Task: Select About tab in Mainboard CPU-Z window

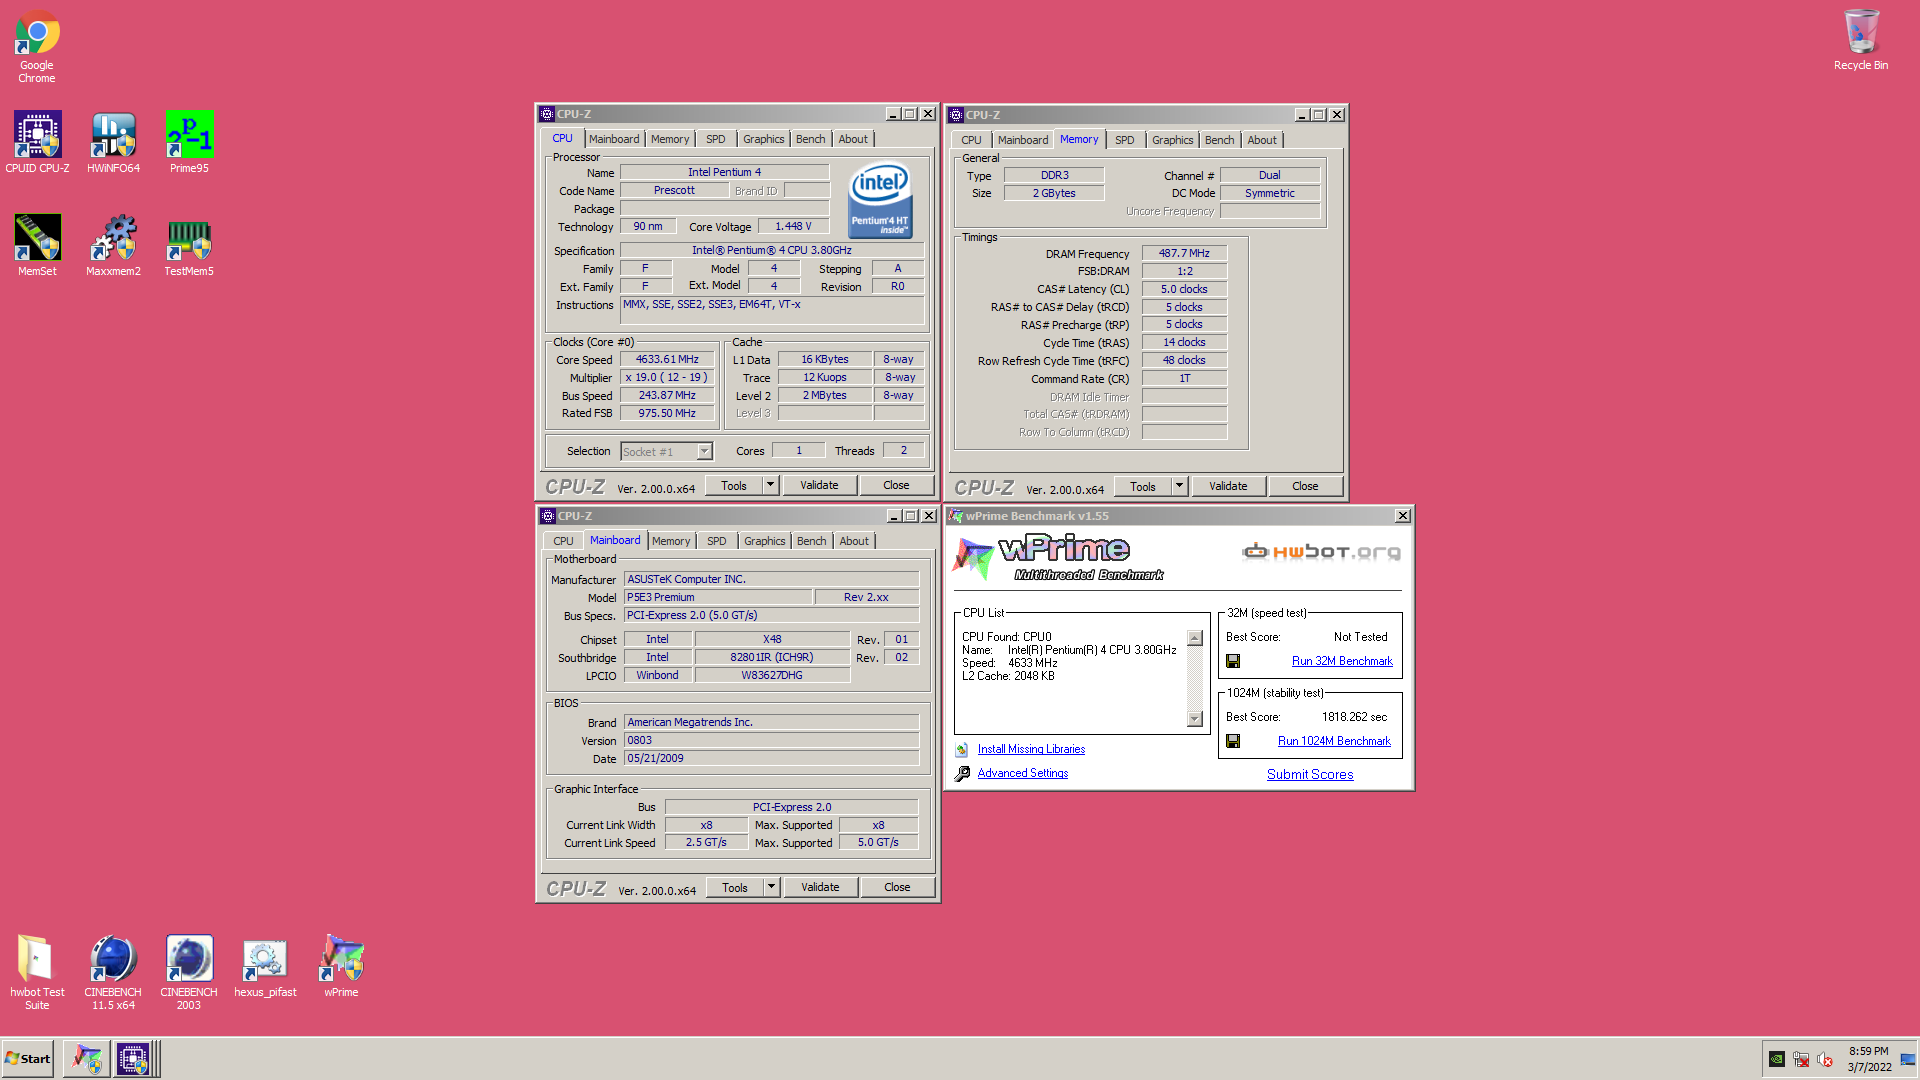Action: click(x=854, y=541)
